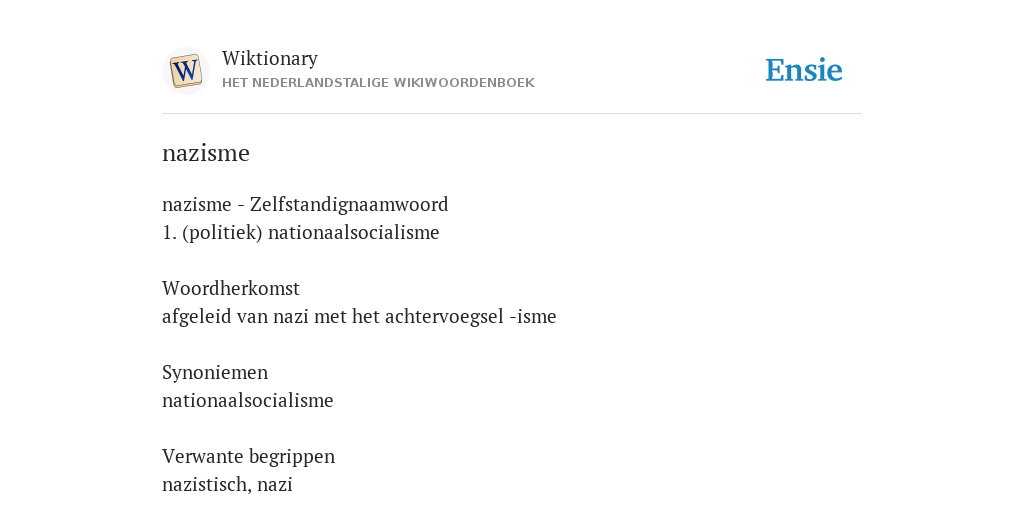Click the Woordherkomst heading
Screen dimensions: 1024x512
(x=231, y=288)
